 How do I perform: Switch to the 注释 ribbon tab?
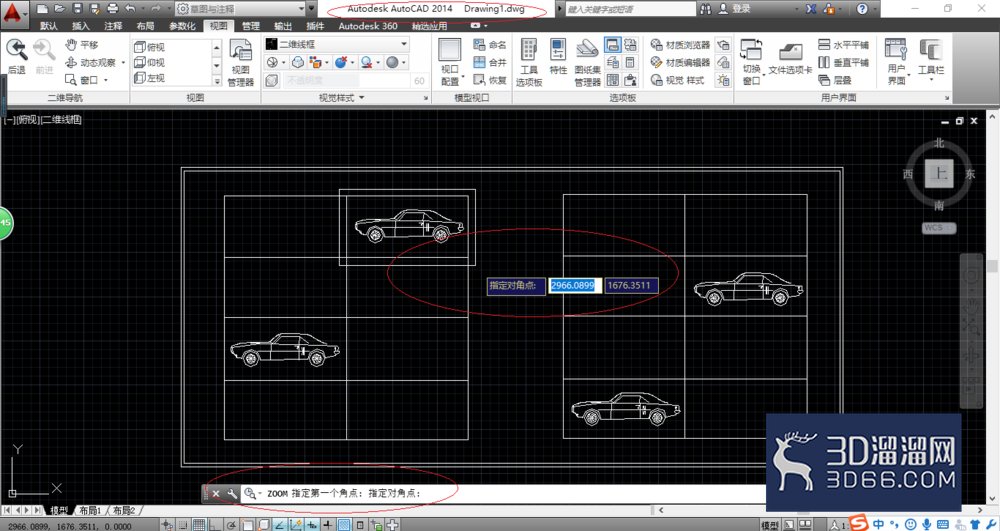click(x=113, y=26)
